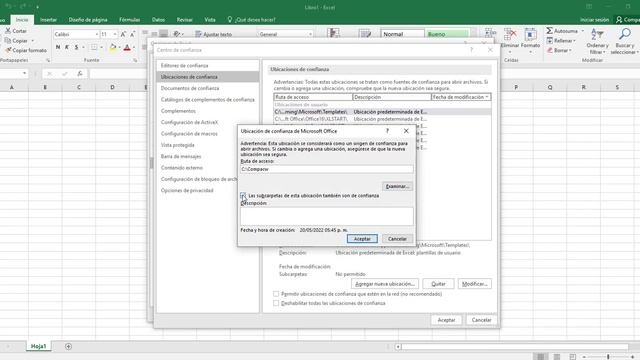Click Aceptar in Ubicación de confianza dialog

coord(362,239)
